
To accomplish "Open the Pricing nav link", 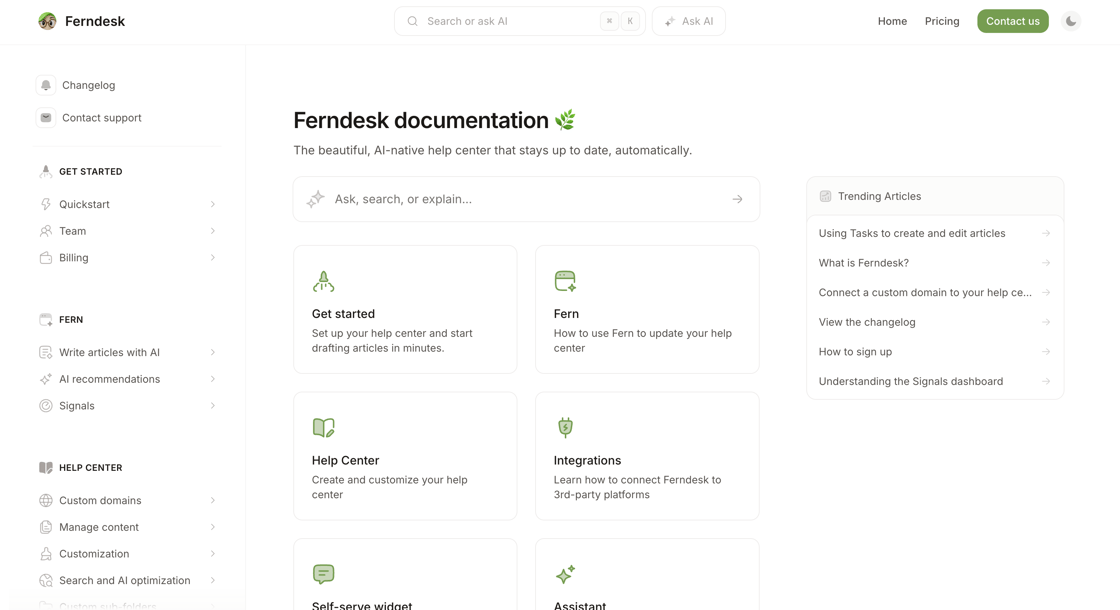I will pos(942,21).
